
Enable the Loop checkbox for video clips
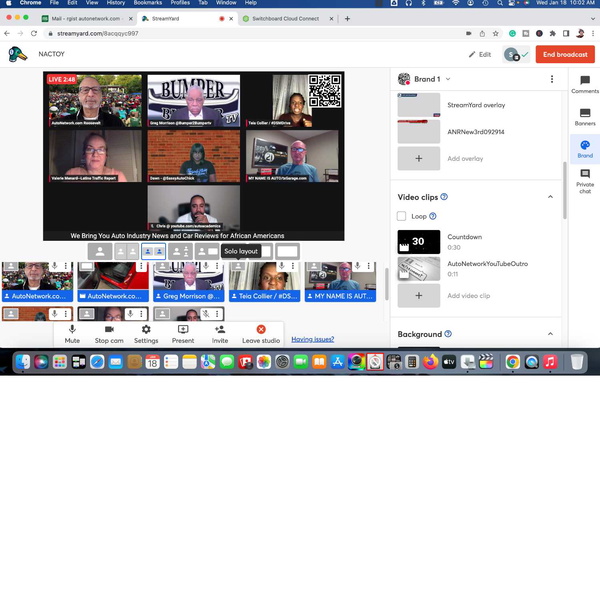point(402,216)
